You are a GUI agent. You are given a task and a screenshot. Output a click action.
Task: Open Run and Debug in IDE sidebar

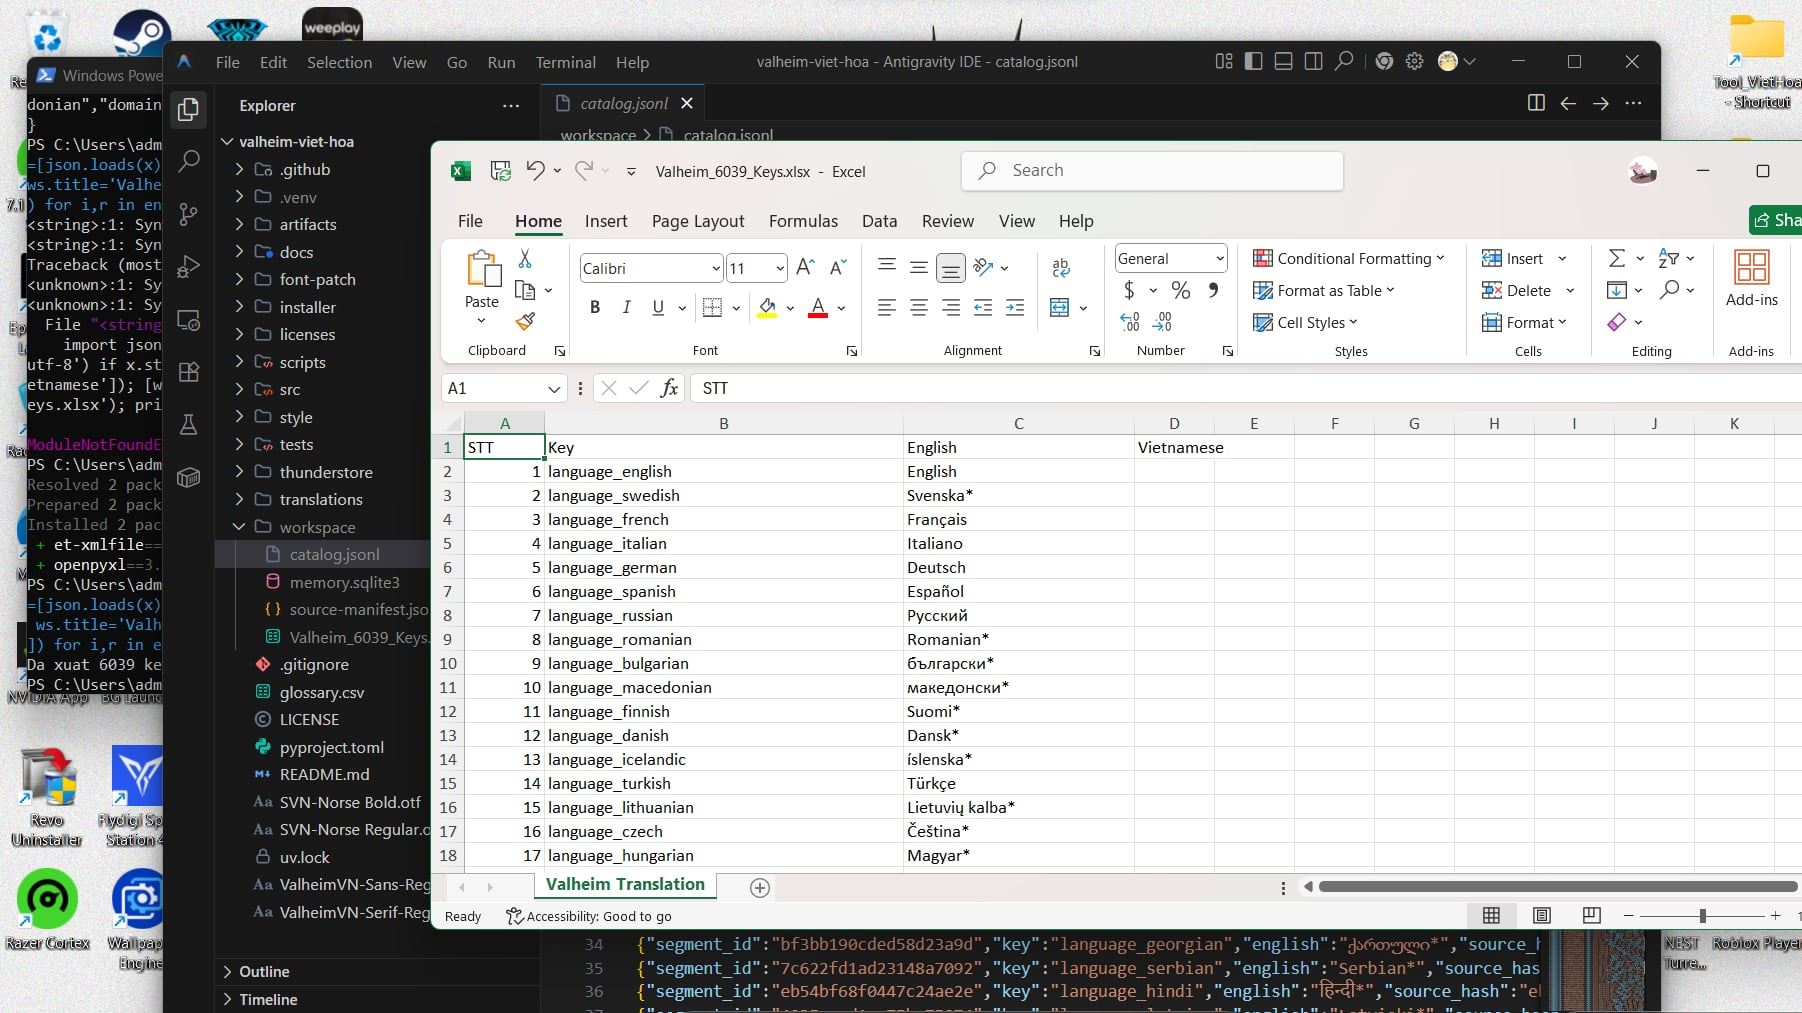tap(188, 267)
